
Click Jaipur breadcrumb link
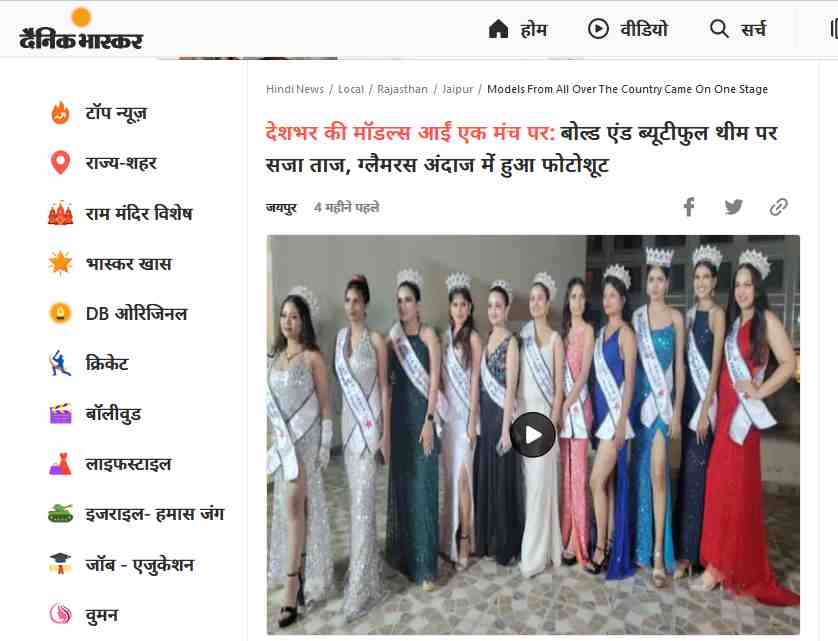click(x=457, y=89)
